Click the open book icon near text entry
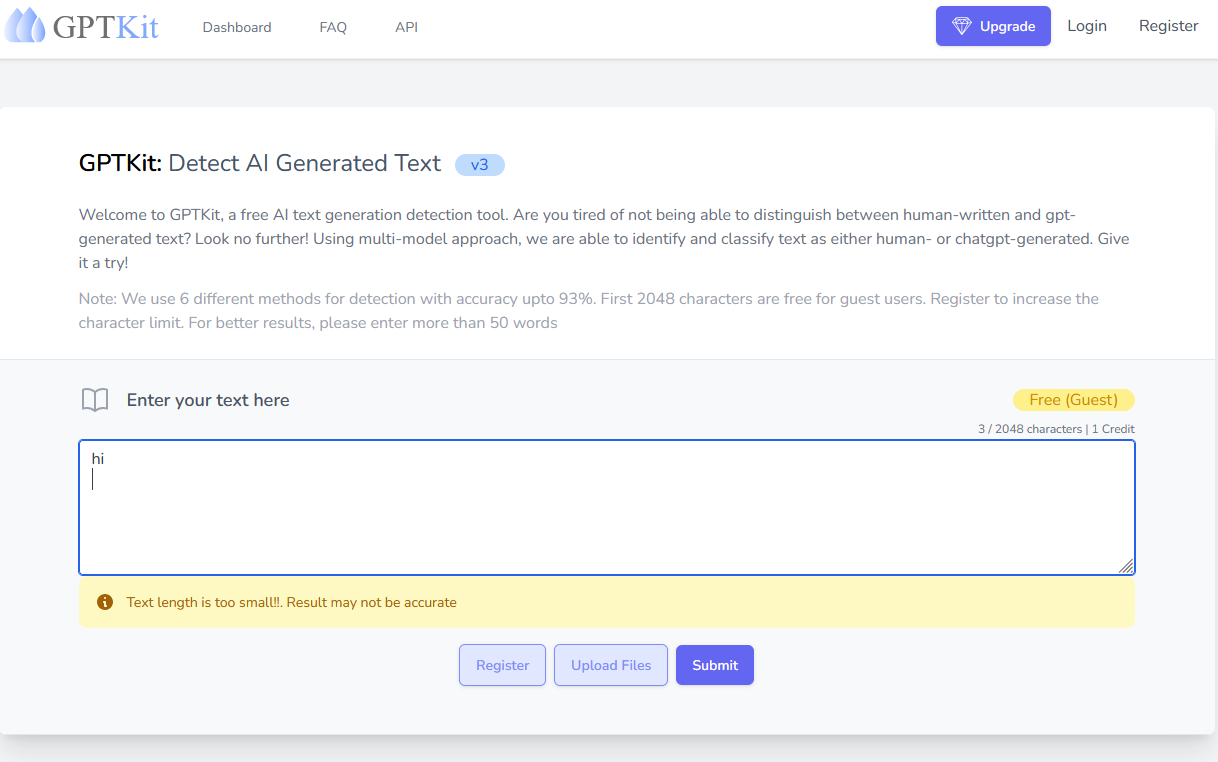Viewport: 1218px width, 762px height. click(95, 399)
